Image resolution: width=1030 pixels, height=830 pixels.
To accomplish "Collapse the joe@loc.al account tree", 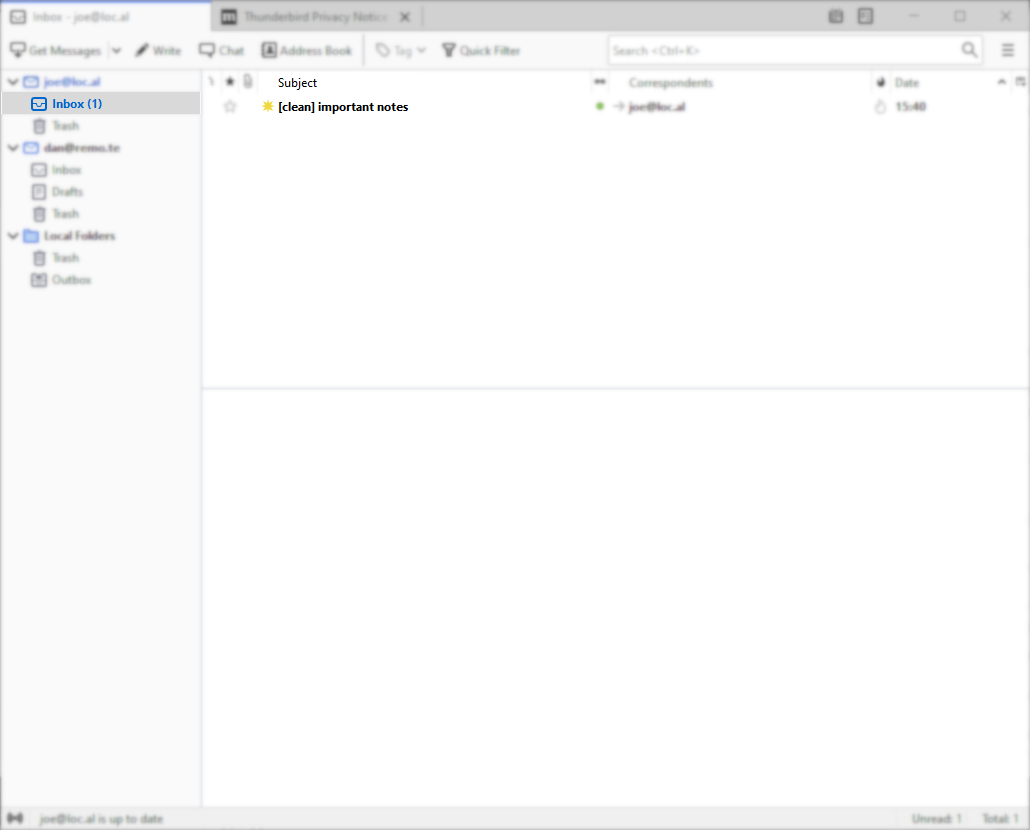I will (x=12, y=81).
